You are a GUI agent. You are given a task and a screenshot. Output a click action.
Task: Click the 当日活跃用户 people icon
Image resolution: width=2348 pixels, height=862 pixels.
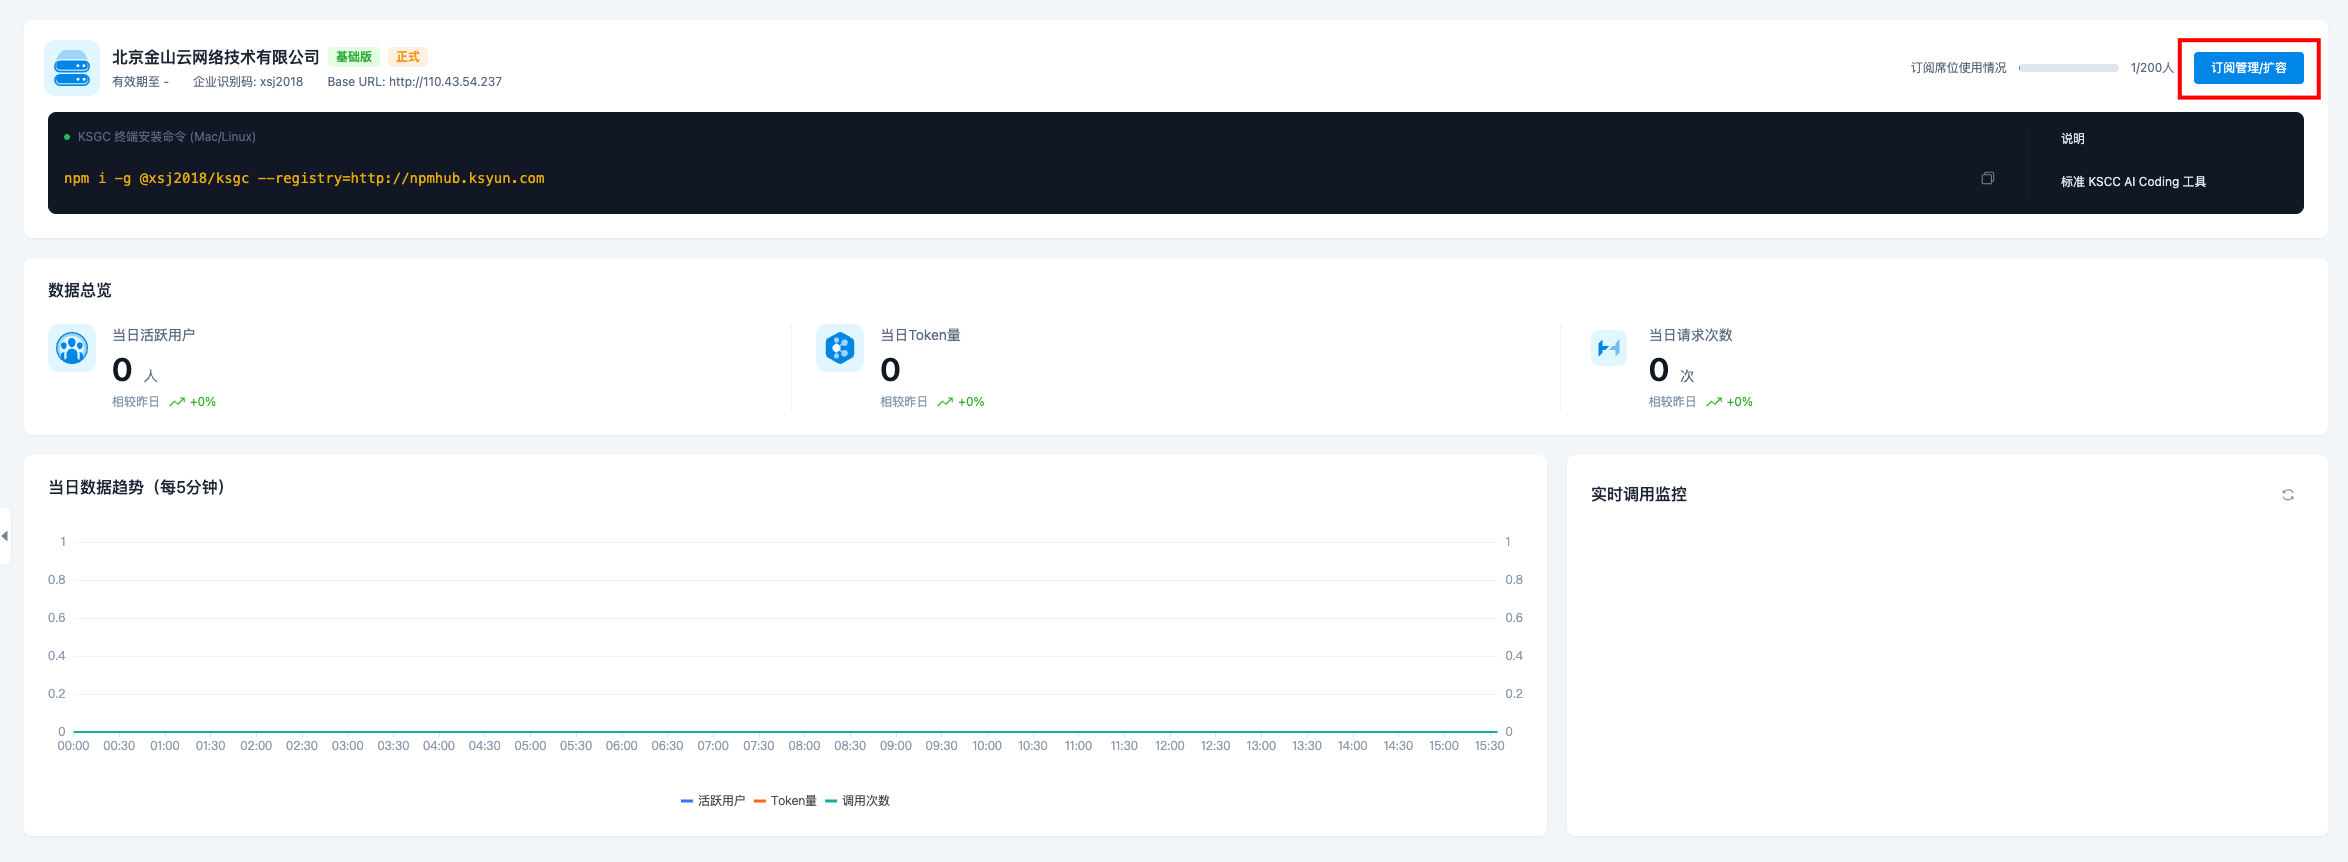72,348
